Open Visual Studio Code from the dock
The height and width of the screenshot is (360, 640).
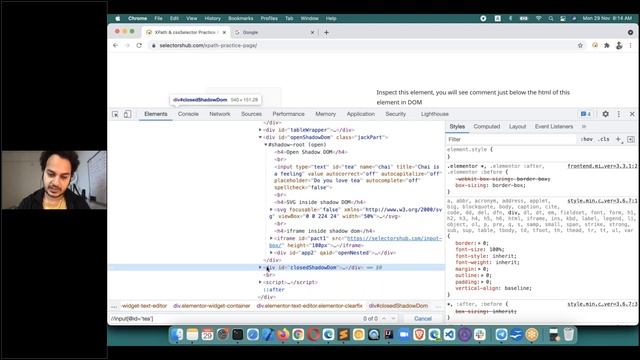[449, 335]
